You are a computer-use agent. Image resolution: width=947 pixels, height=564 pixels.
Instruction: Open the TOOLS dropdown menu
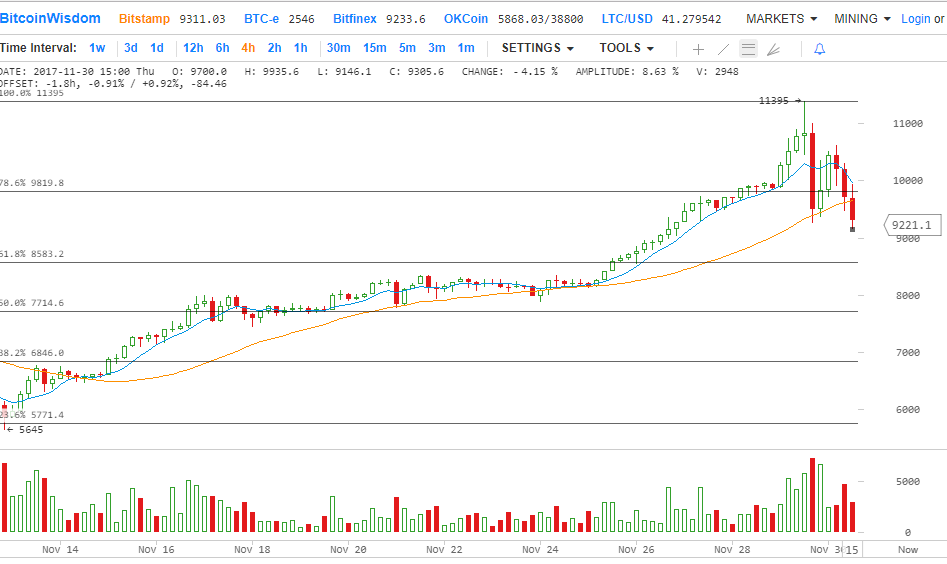pos(626,48)
